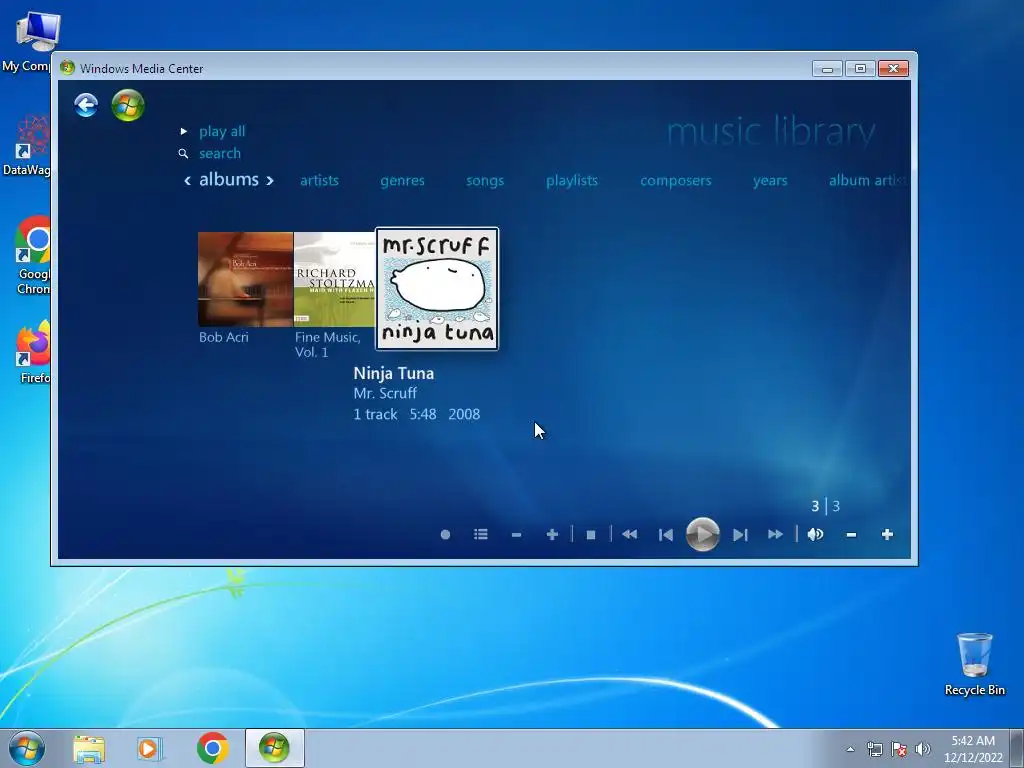Image resolution: width=1024 pixels, height=768 pixels.
Task: Open Fine Music Vol. 1 album cover
Action: click(x=334, y=280)
